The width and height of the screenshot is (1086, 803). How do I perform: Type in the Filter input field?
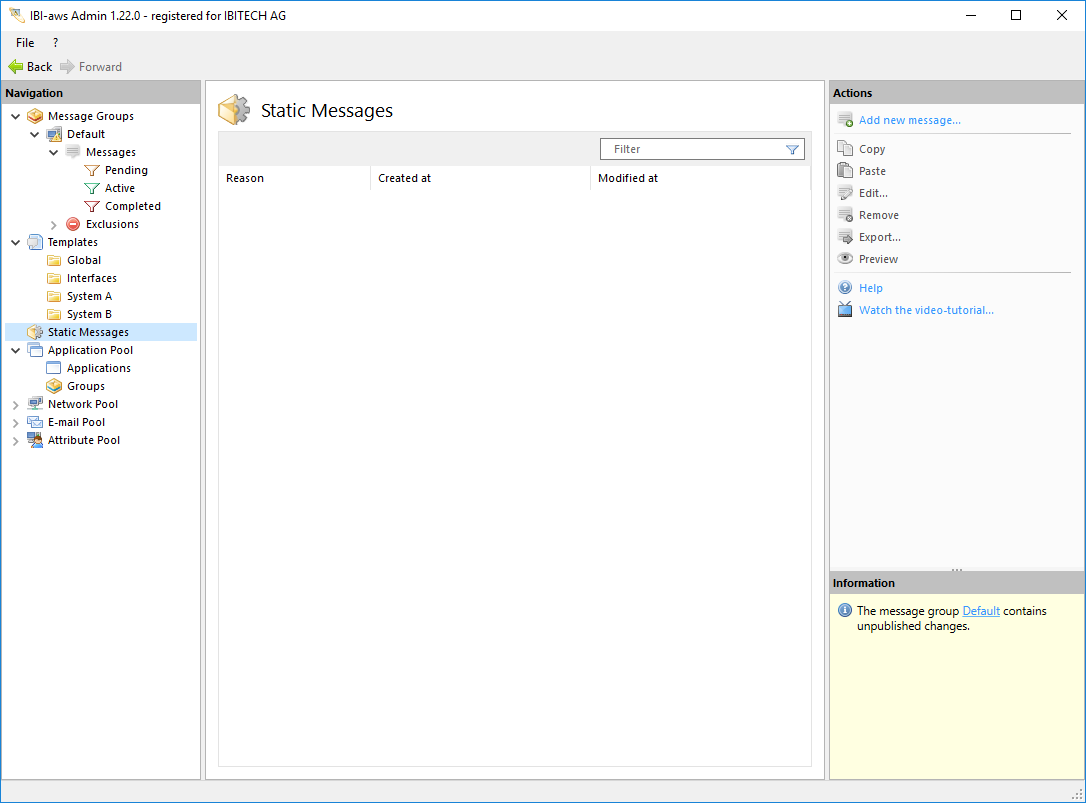(690, 149)
